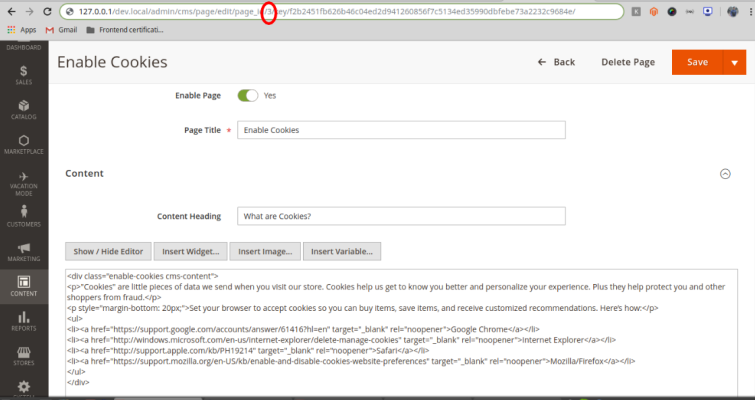
Task: Go Back to the previous page
Action: (x=556, y=62)
